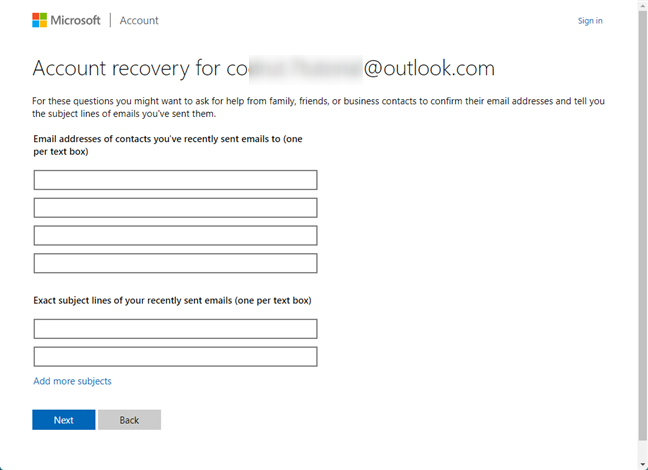Click the Add more subjects link
This screenshot has height=470, width=648.
[72, 381]
